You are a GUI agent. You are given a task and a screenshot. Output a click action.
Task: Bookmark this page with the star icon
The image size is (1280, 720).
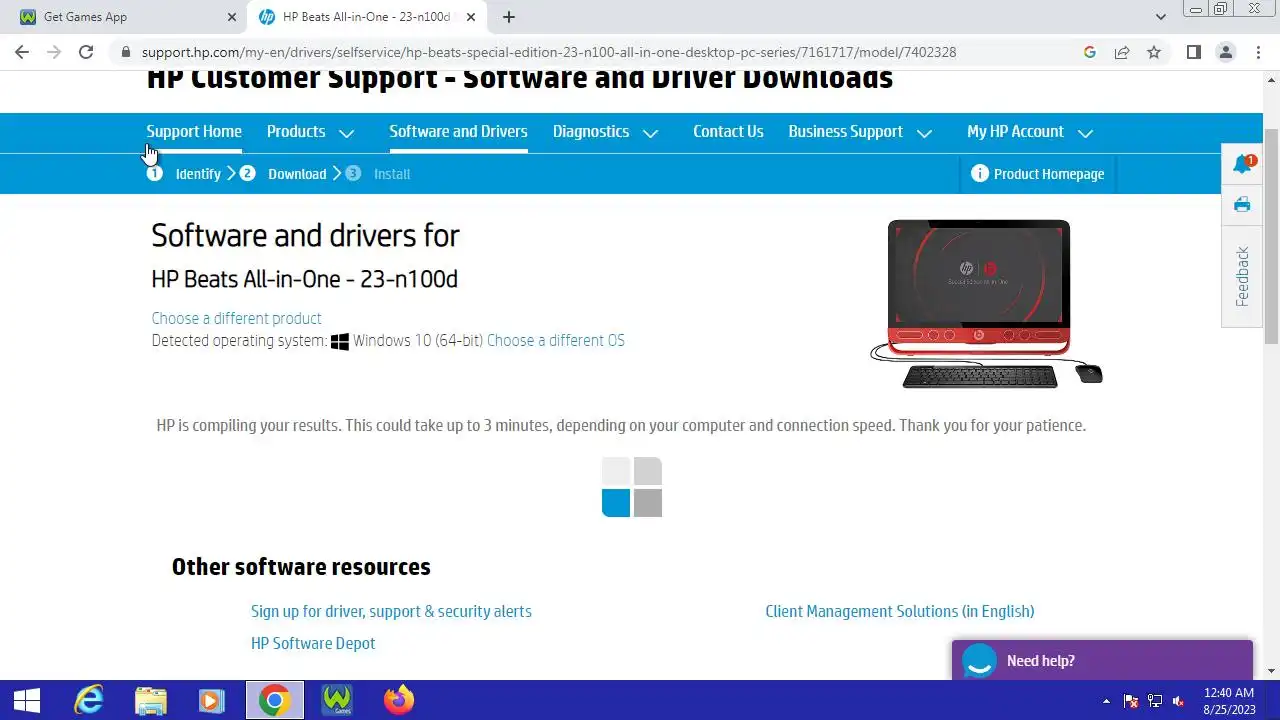[x=1154, y=52]
